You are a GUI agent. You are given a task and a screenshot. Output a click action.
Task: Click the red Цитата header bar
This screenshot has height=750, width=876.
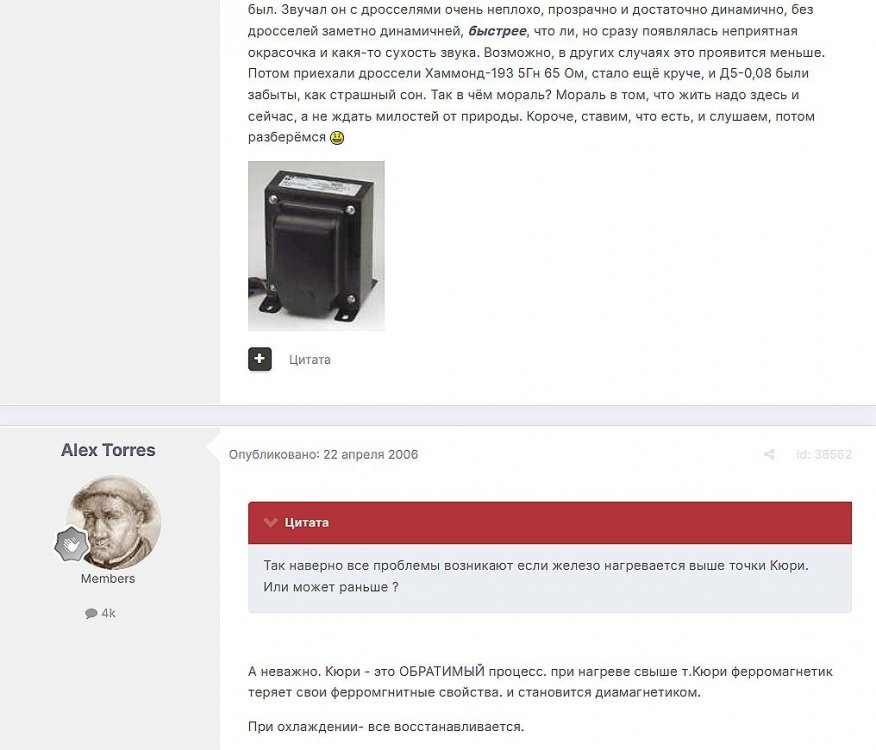pyautogui.click(x=550, y=523)
